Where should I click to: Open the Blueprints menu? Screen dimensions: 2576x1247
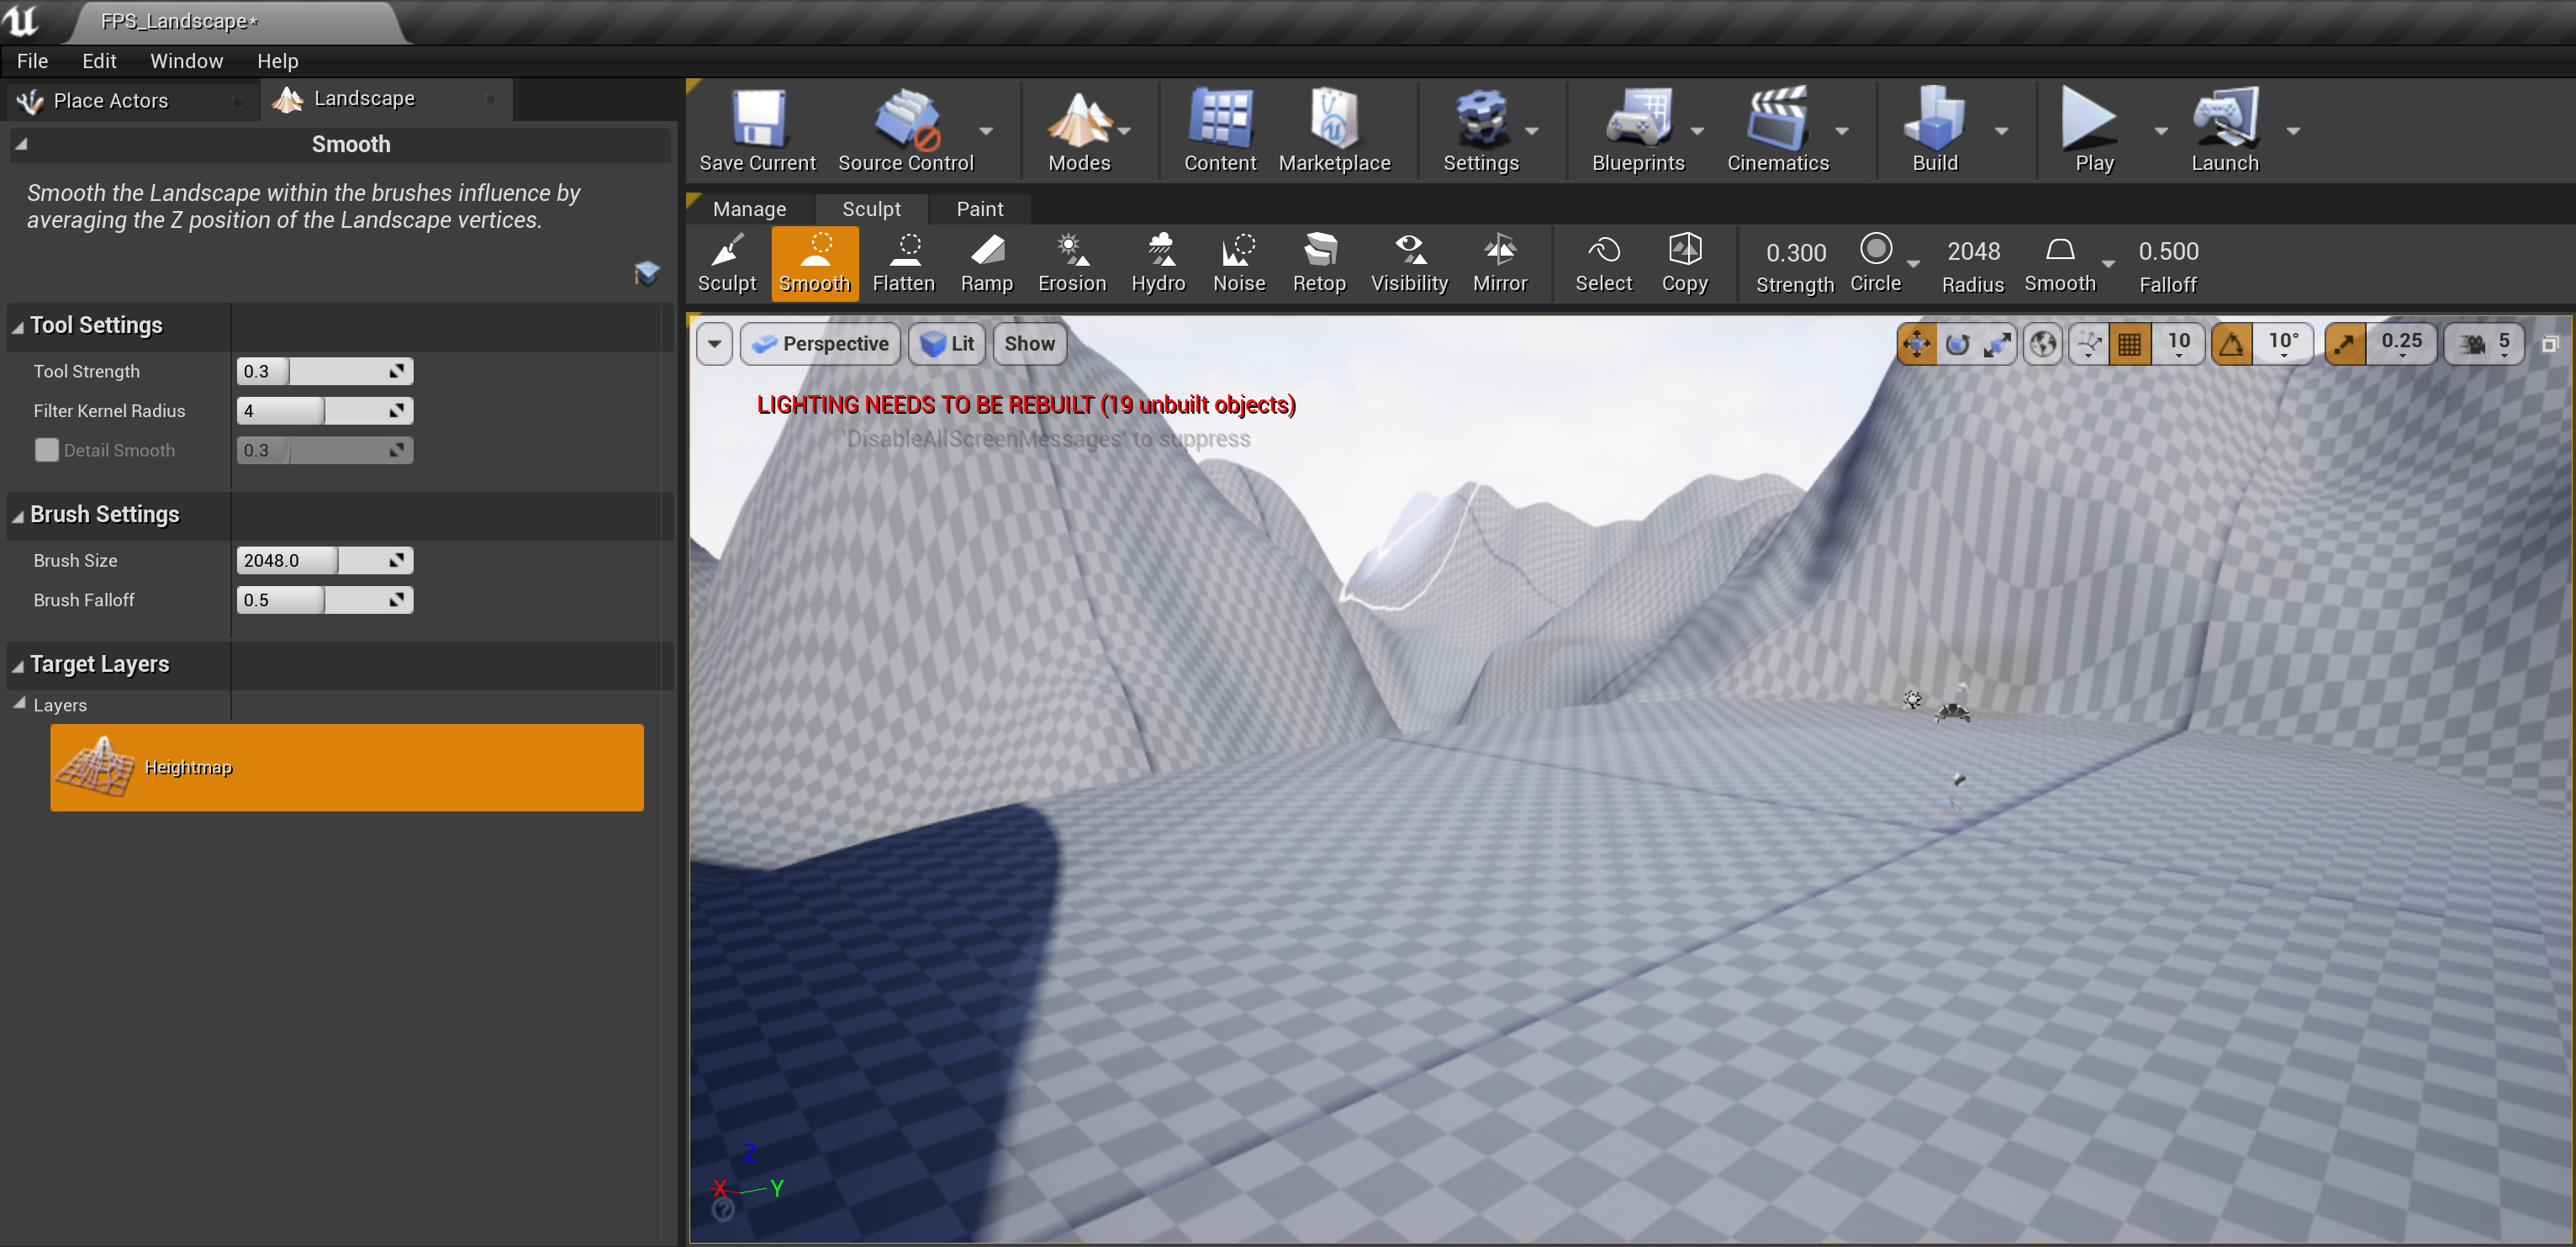pyautogui.click(x=1638, y=130)
